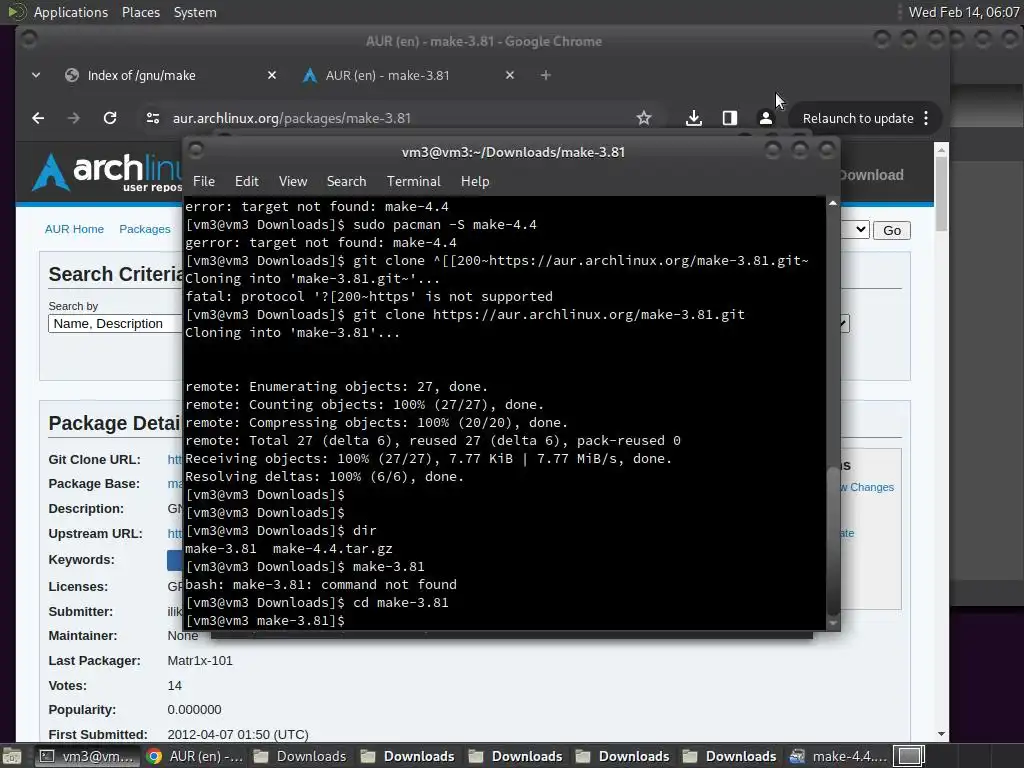Click the Go button
This screenshot has height=768, width=1024.
[x=891, y=231]
